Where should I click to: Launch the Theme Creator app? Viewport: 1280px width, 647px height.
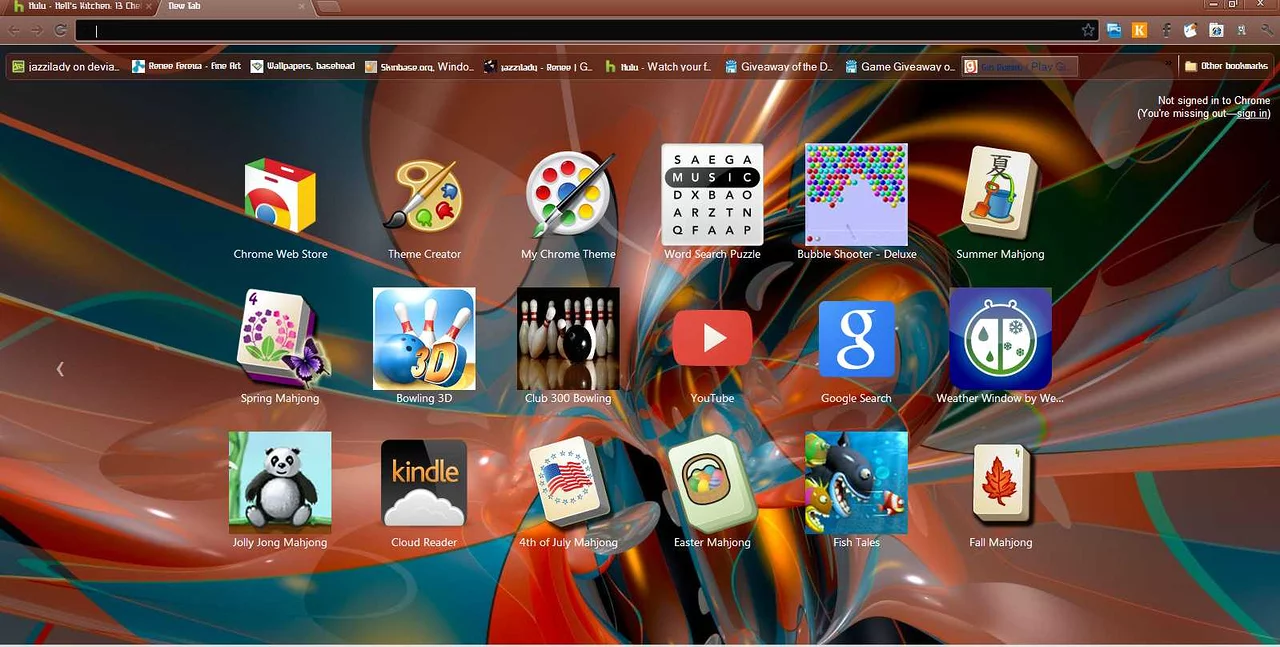click(424, 196)
